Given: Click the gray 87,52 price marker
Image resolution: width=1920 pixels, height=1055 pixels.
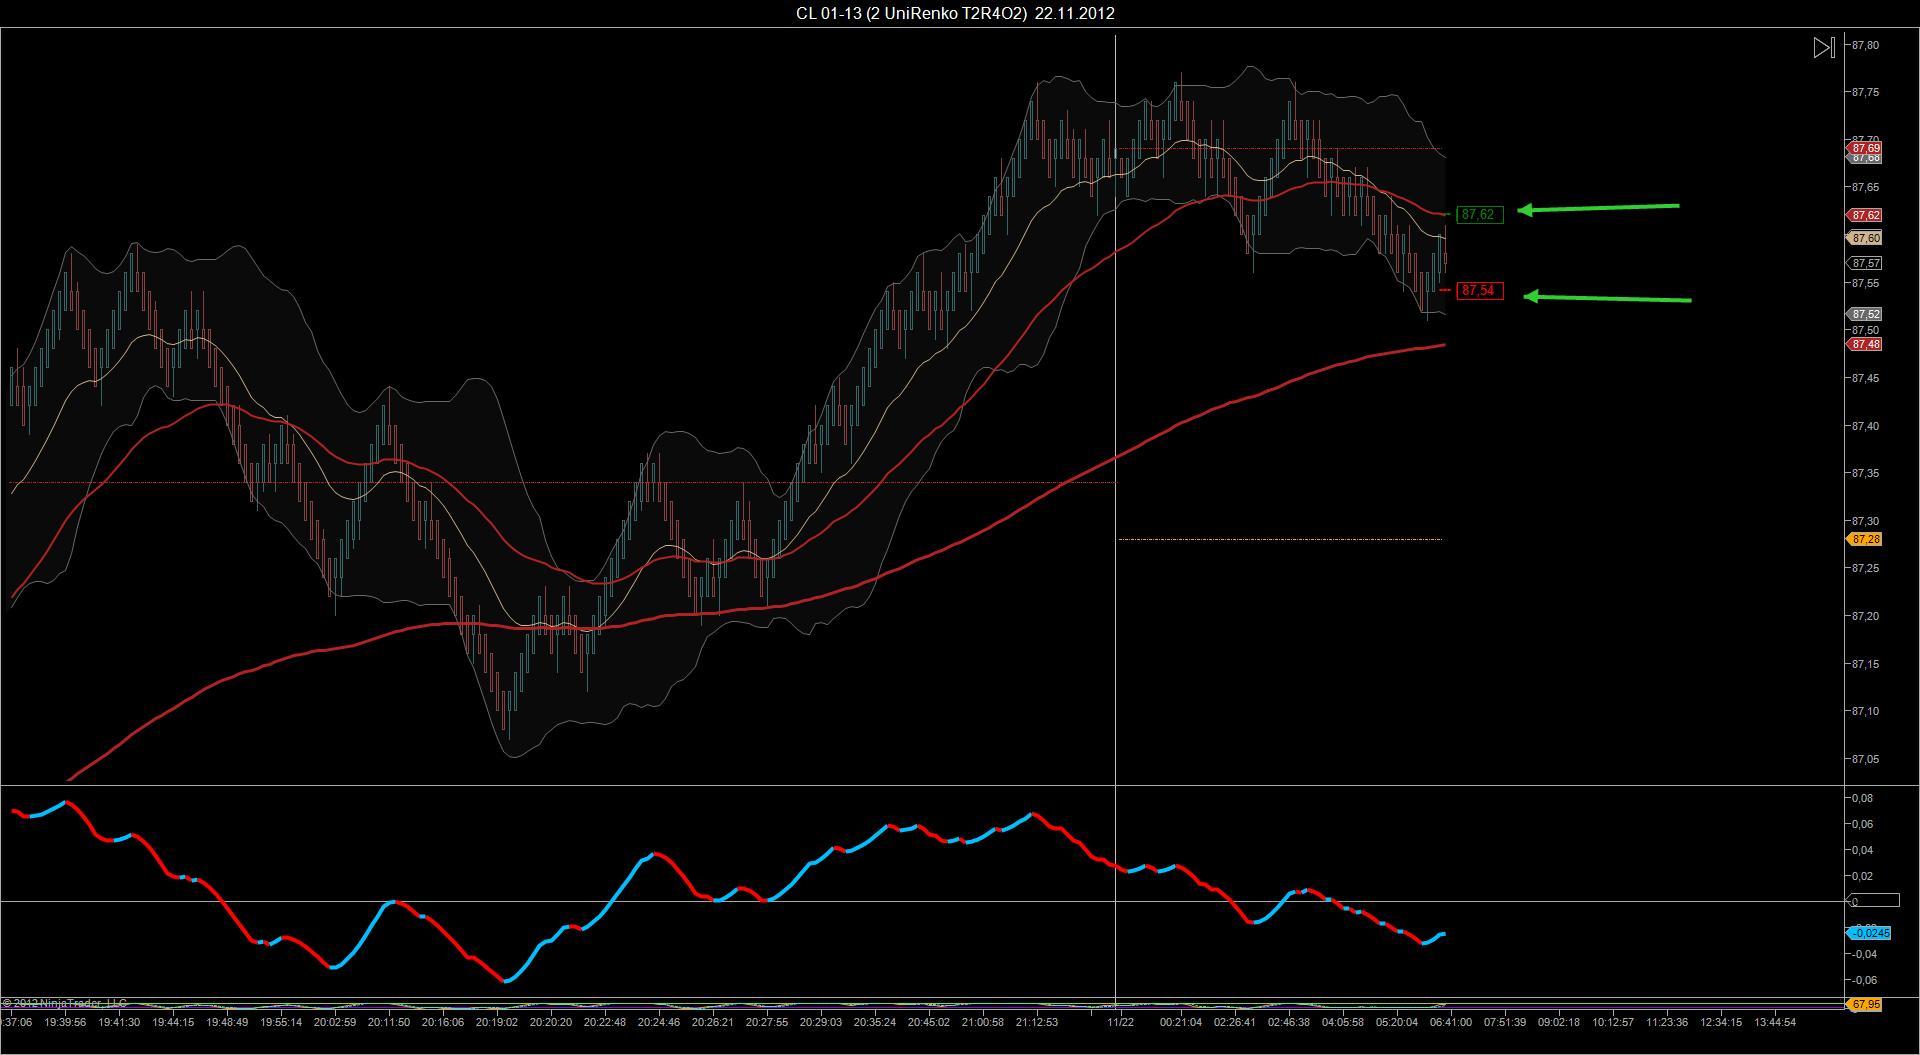Looking at the screenshot, I should (1865, 314).
